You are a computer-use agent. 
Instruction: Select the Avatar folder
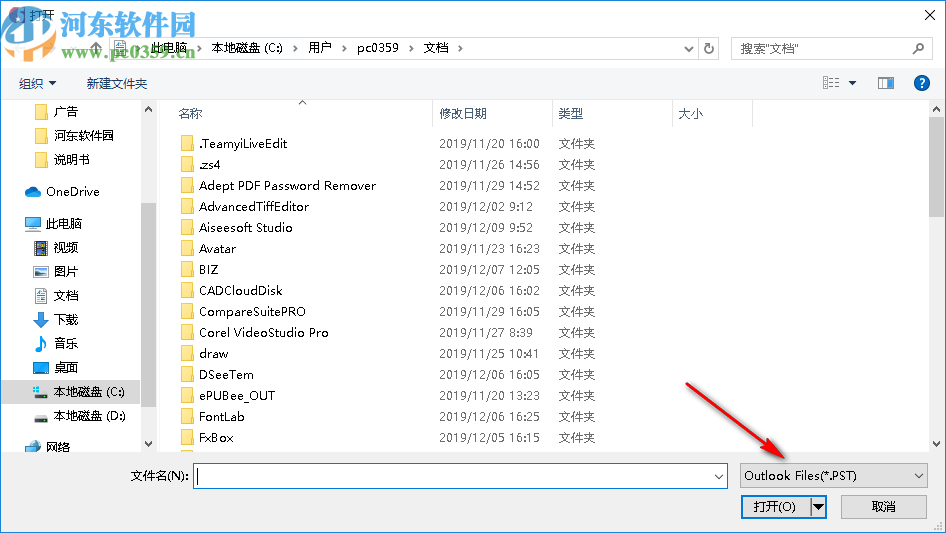pyautogui.click(x=217, y=249)
